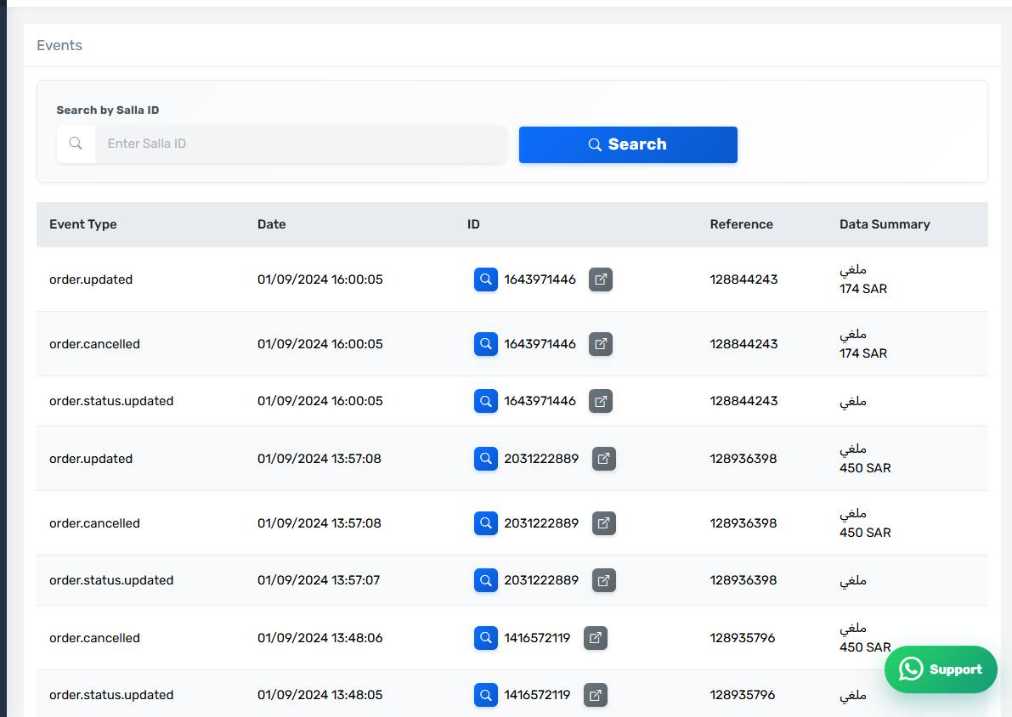Viewport: 1012px width, 717px height.
Task: Click the magnifier icon in order.cancelled 13:48:06 row
Action: 485,638
